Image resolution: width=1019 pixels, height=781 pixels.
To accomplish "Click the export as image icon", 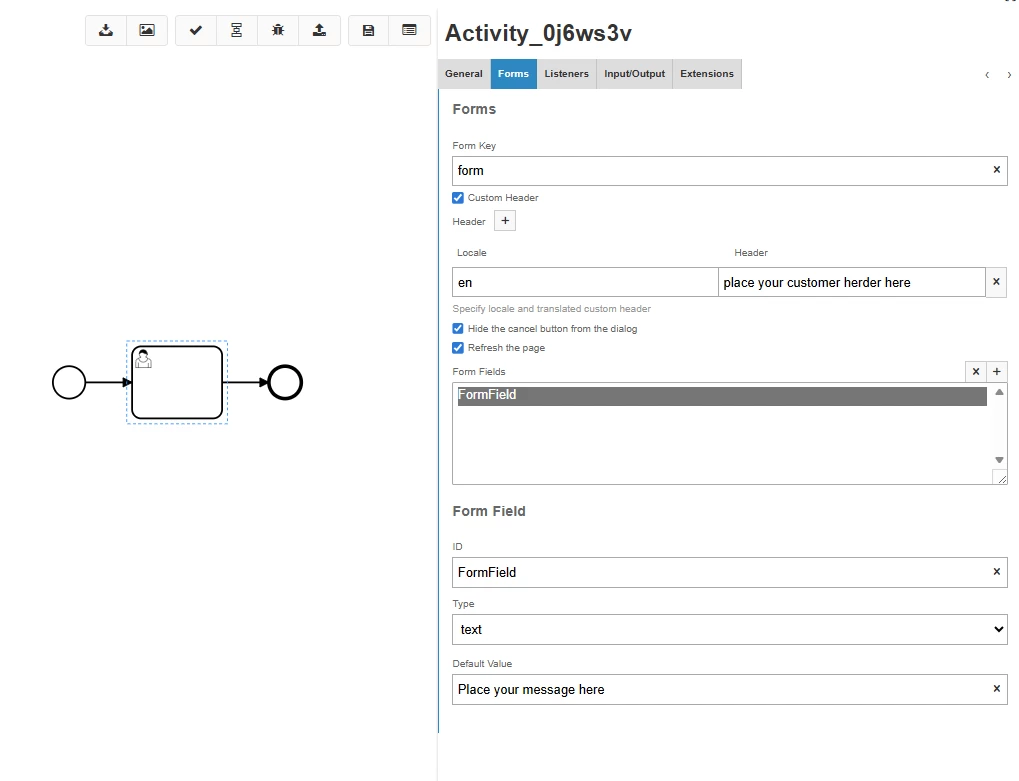I will coord(148,31).
